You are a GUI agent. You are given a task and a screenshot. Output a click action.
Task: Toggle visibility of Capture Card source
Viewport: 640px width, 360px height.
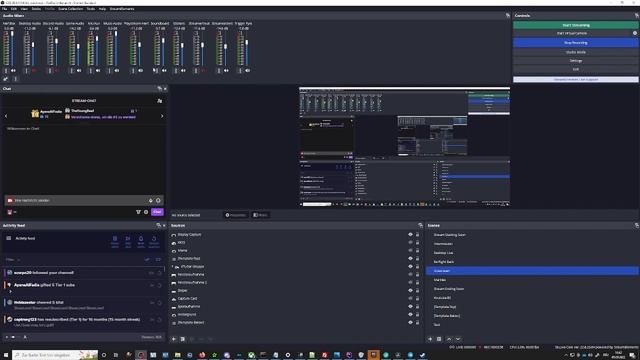coord(410,298)
